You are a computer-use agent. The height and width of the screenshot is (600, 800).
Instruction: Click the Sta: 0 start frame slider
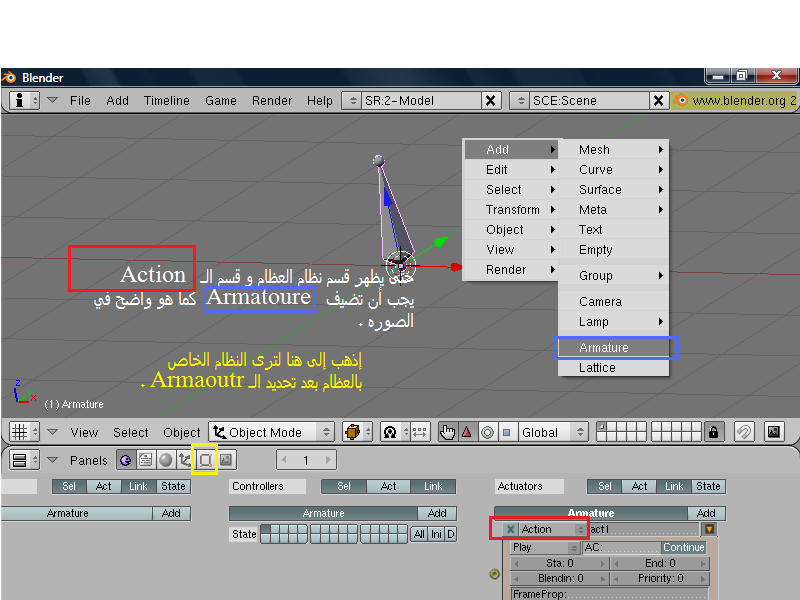560,563
